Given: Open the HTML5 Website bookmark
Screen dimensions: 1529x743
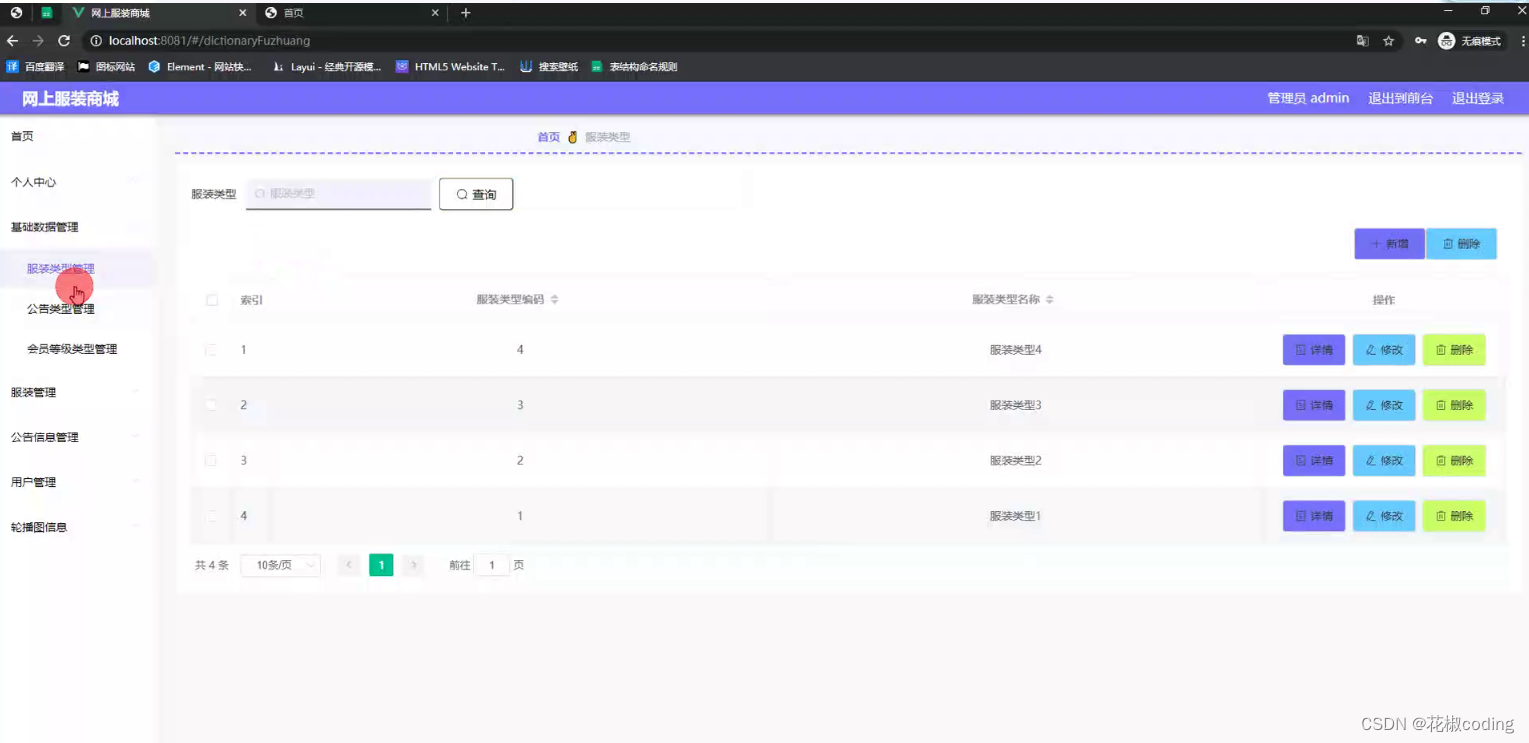Looking at the screenshot, I should tap(451, 67).
